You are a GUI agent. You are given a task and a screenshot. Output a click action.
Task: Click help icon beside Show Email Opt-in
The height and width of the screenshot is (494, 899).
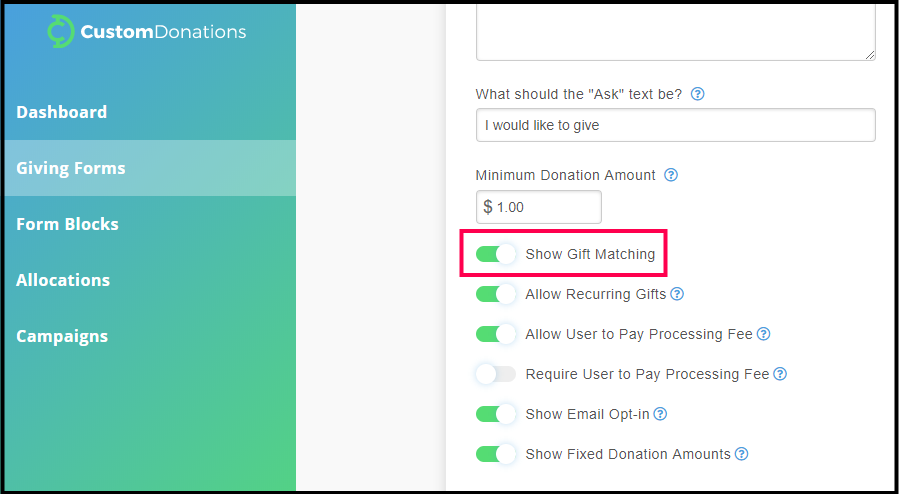[660, 414]
